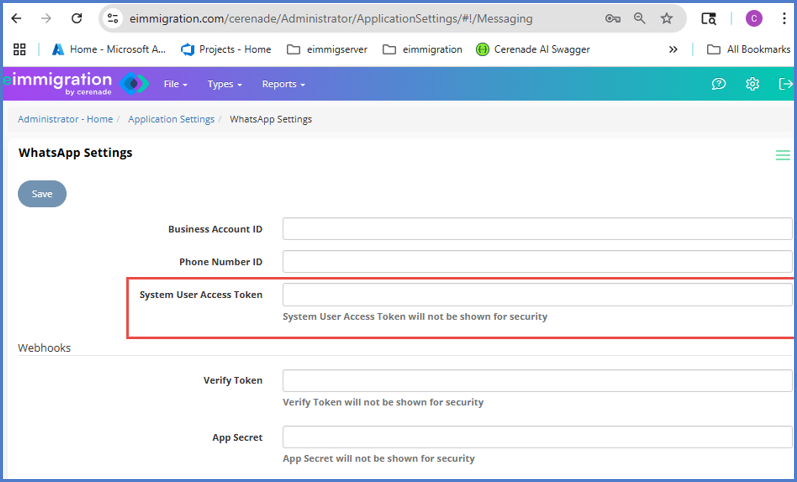Go to Application Settings breadcrumb link
The height and width of the screenshot is (482, 797).
[171, 119]
